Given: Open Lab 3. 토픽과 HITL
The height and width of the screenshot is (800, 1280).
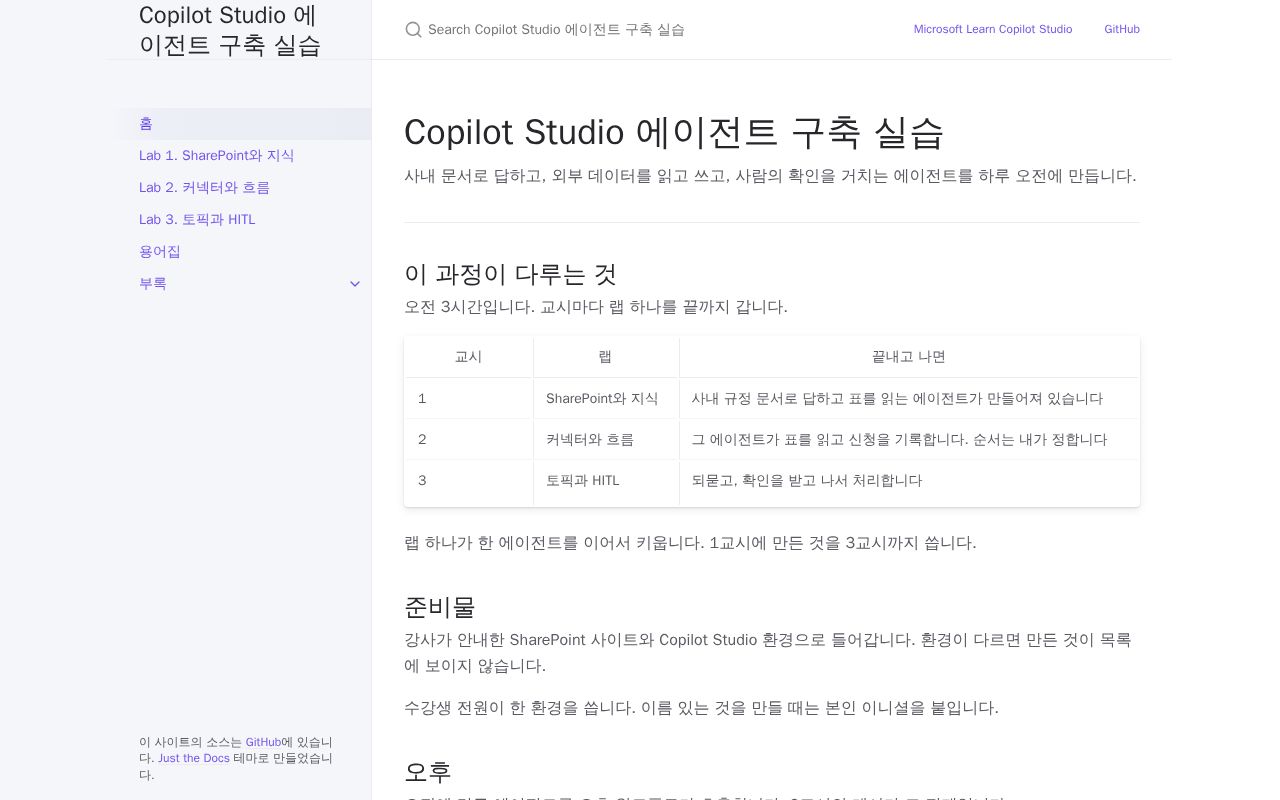Looking at the screenshot, I should pyautogui.click(x=240, y=220).
